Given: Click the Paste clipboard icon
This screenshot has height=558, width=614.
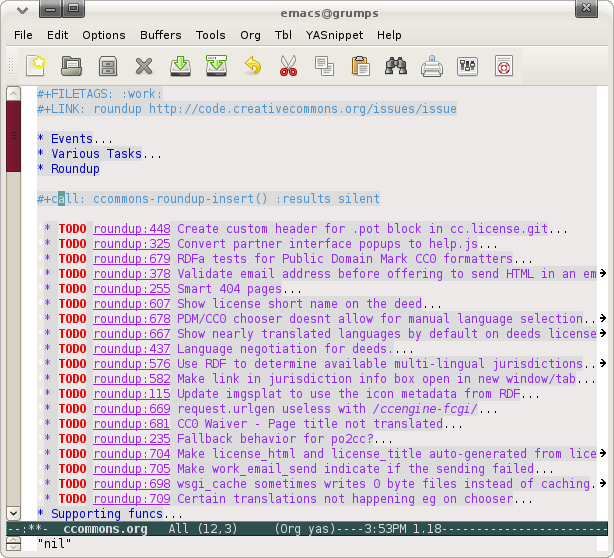Looking at the screenshot, I should [360, 67].
